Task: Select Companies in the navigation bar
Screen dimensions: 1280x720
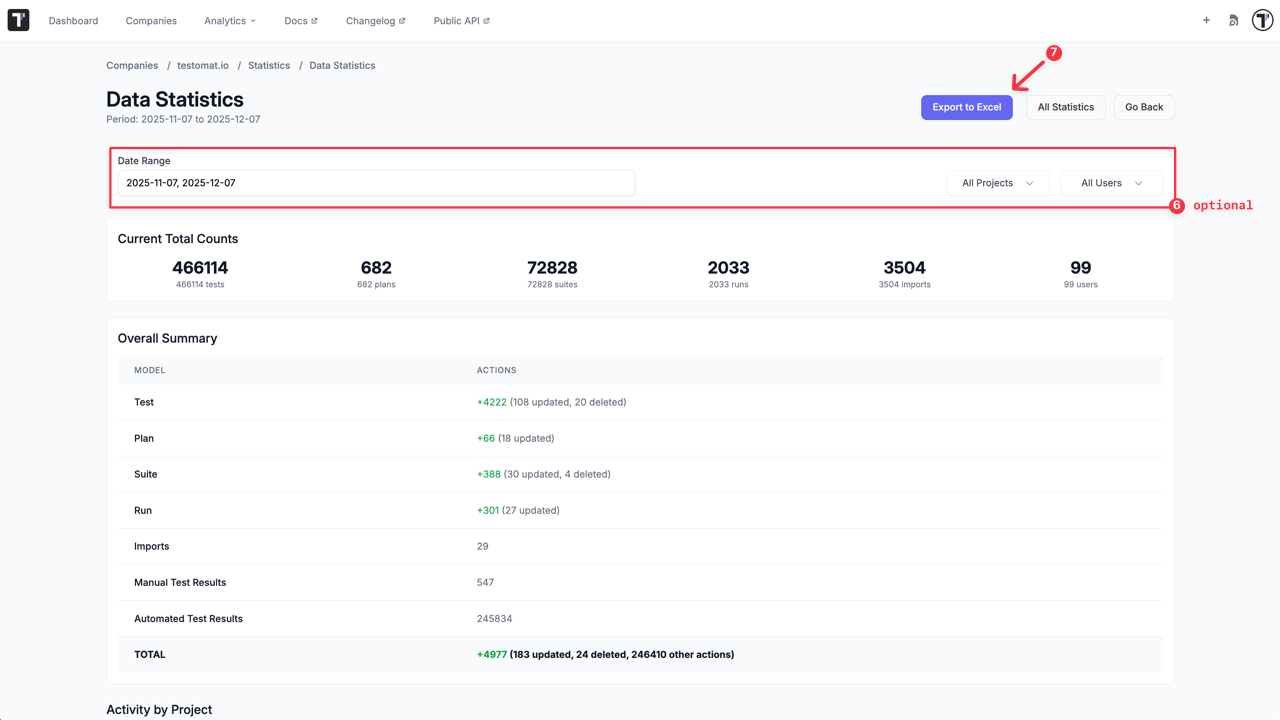Action: 151,20
